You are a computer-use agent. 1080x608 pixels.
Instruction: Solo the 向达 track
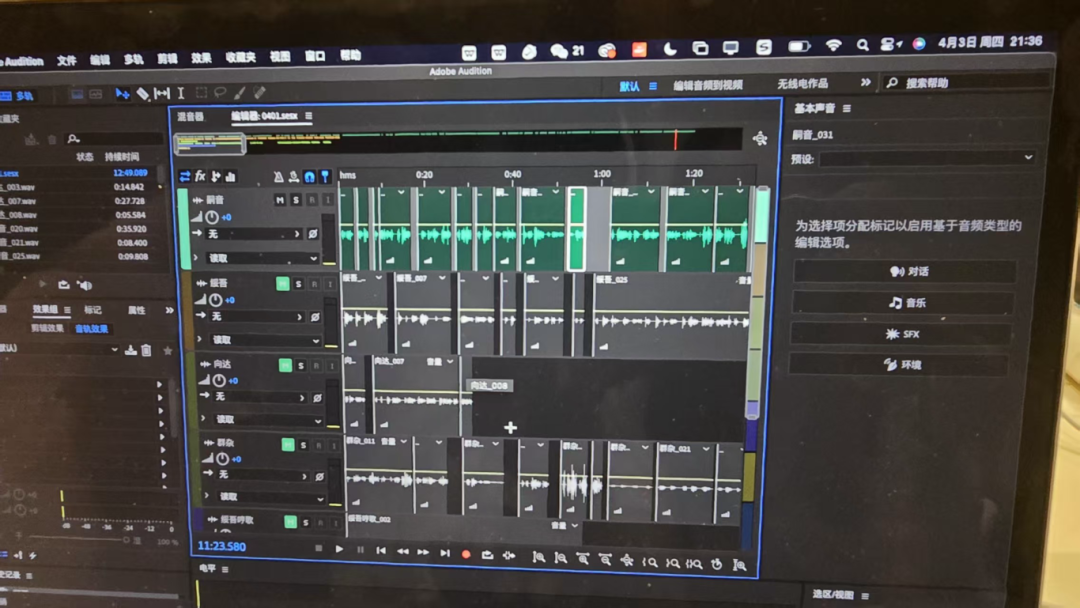299,366
